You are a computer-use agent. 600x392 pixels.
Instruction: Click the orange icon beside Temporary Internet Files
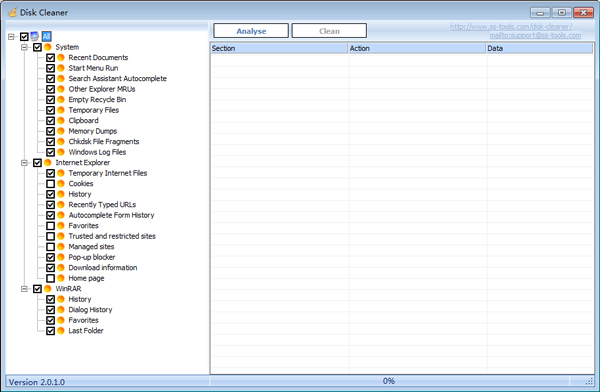[60, 173]
